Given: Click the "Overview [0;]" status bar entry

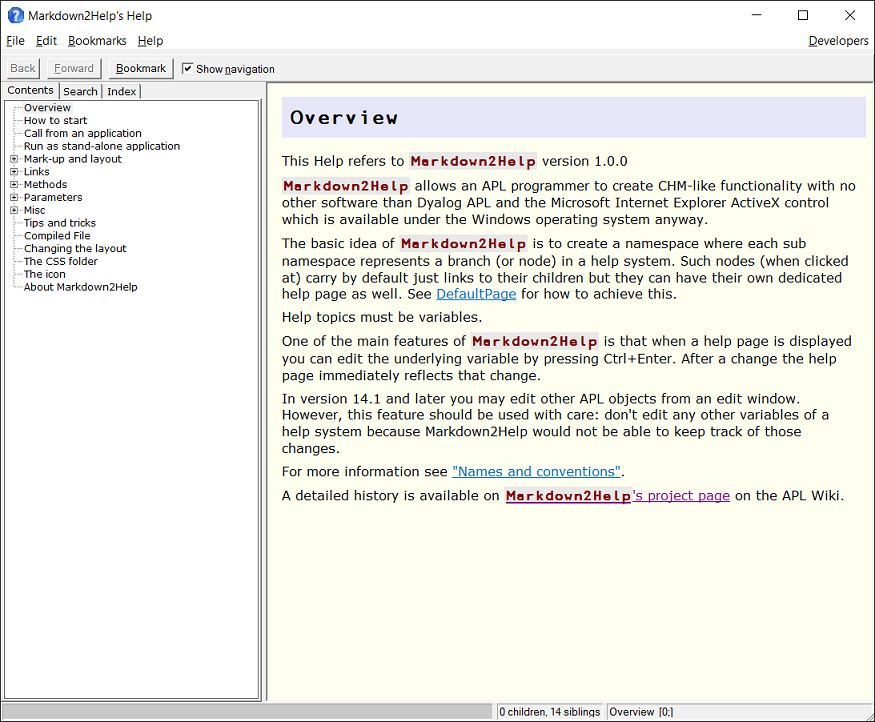Looking at the screenshot, I should [x=641, y=712].
